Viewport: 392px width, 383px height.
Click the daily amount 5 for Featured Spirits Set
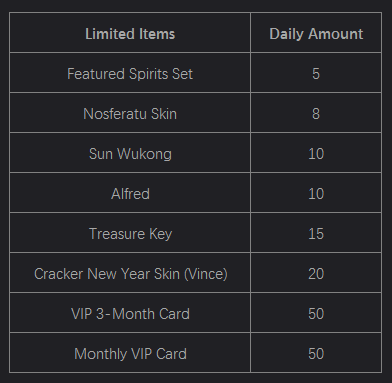coord(316,74)
